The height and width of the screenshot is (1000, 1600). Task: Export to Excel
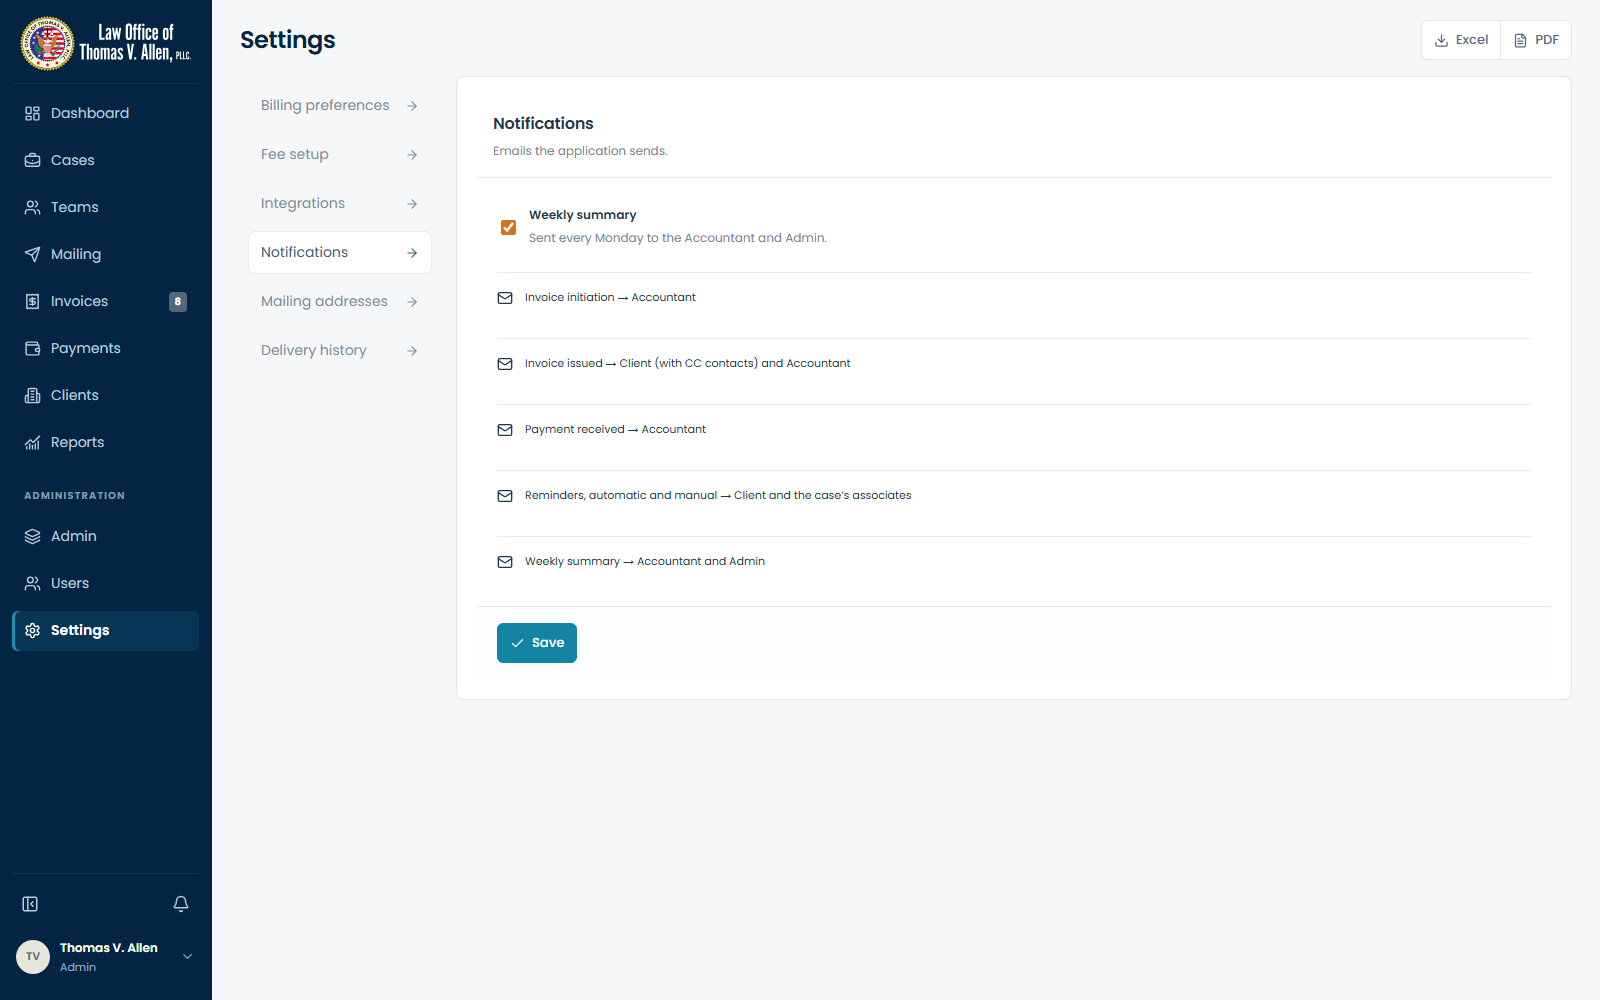tap(1461, 40)
